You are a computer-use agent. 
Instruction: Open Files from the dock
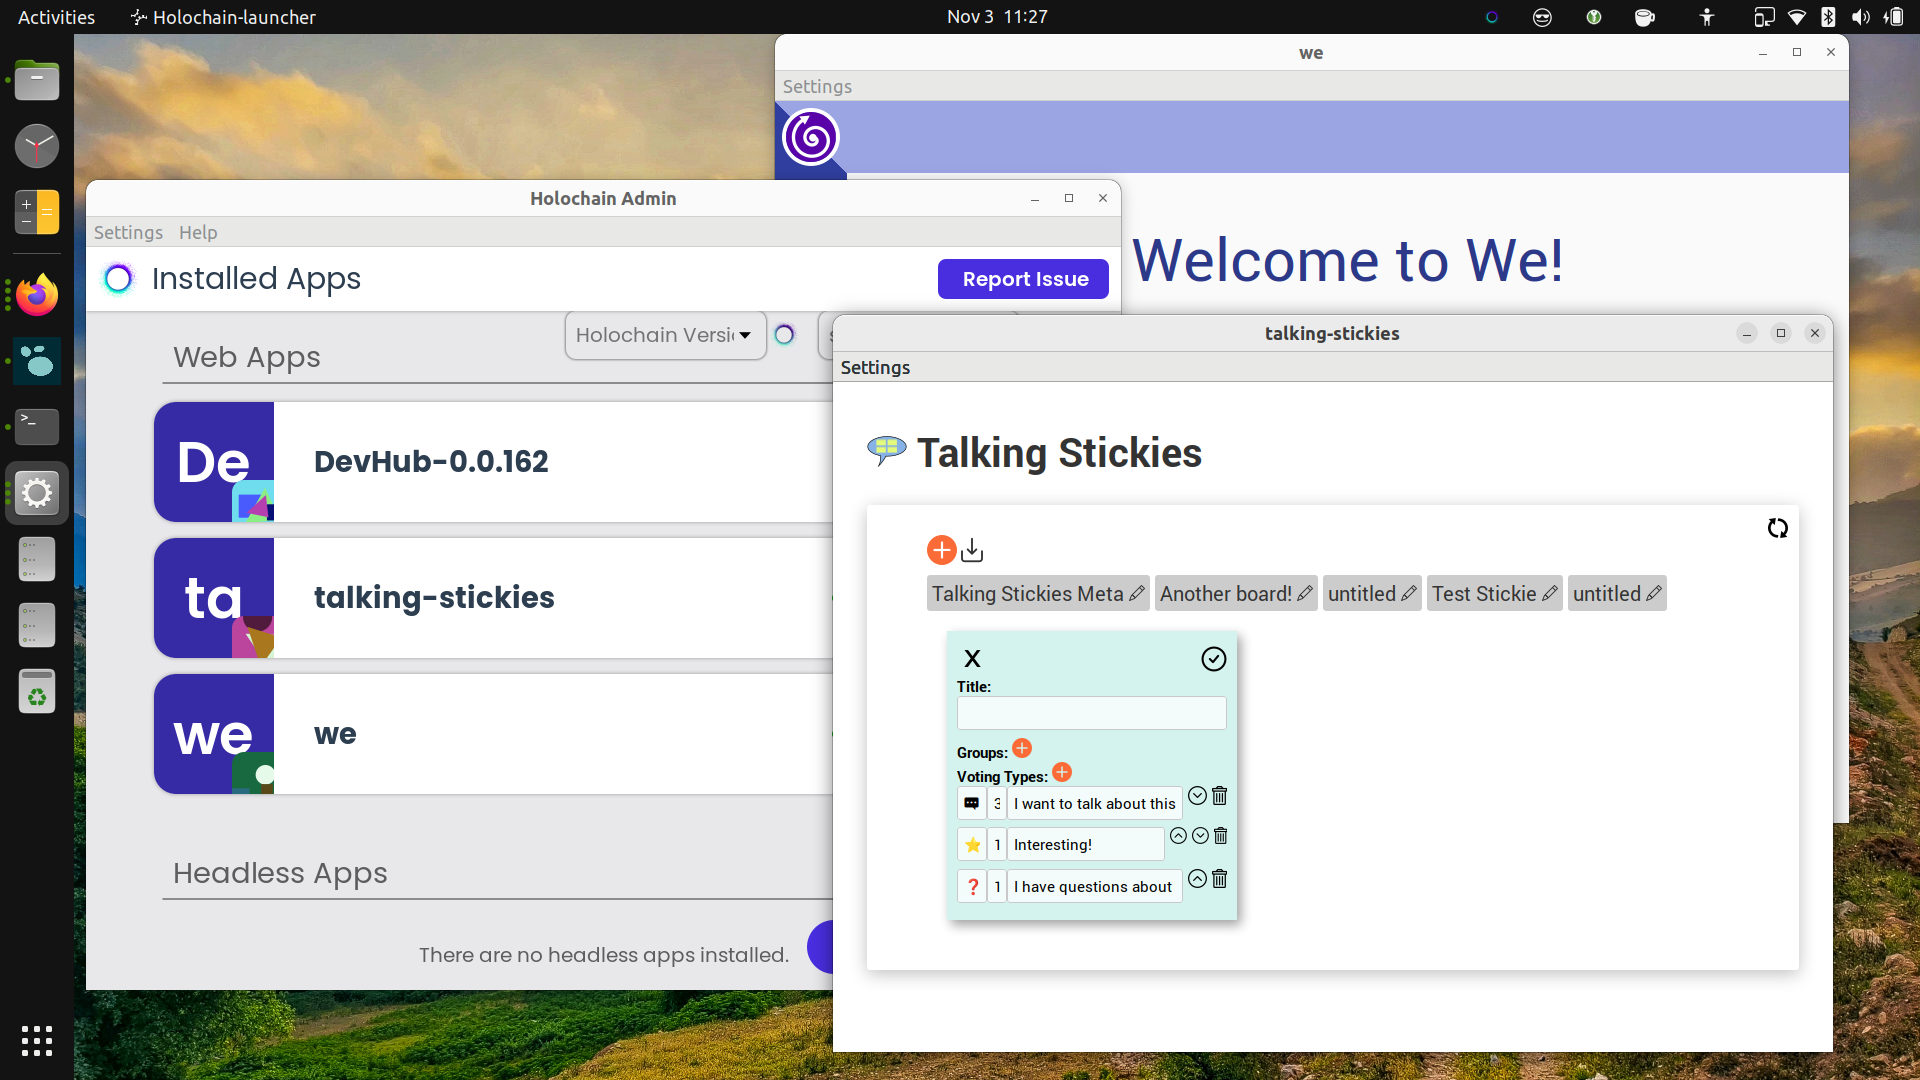37,81
